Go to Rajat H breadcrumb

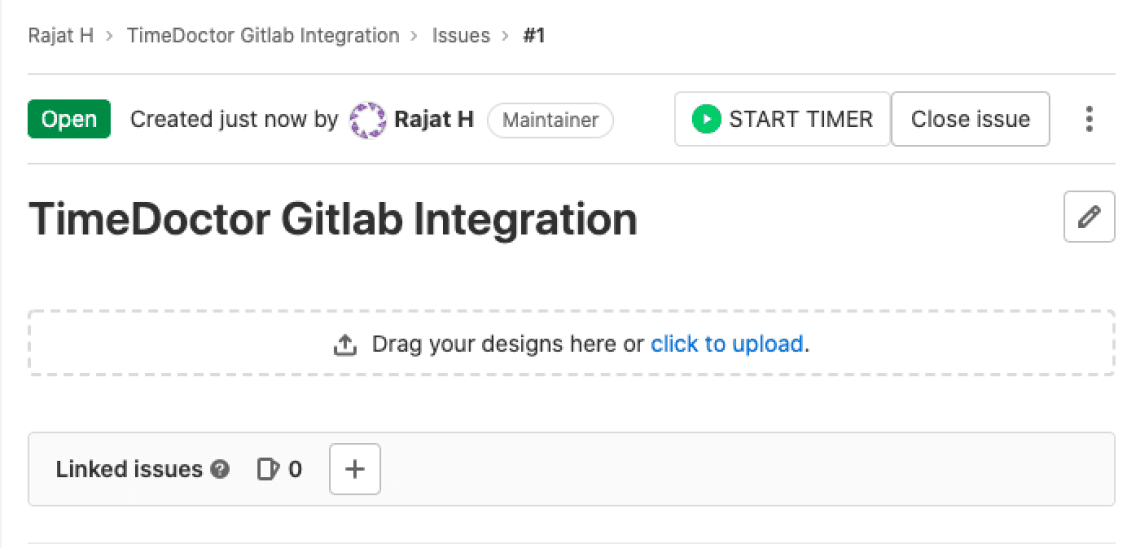tap(62, 36)
